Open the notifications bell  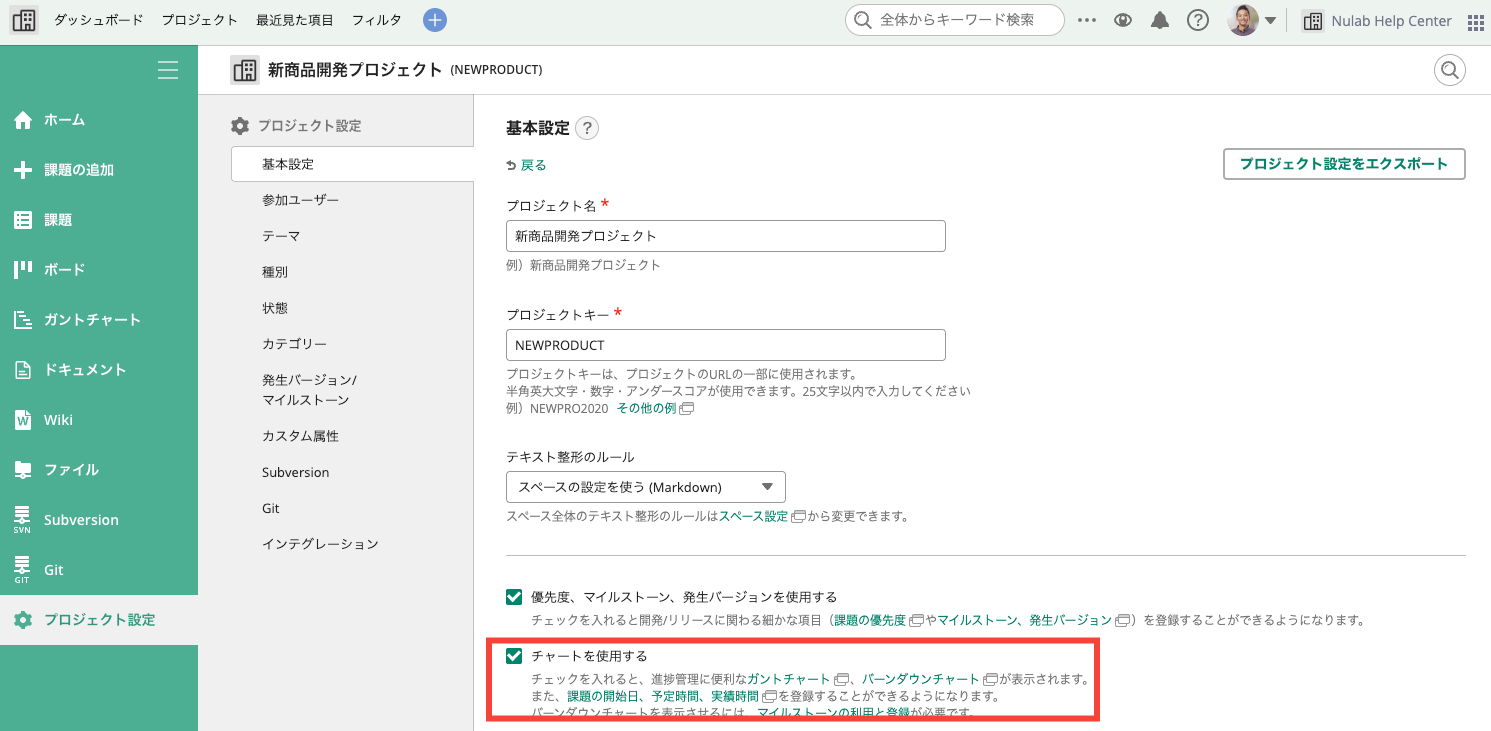pos(1160,20)
